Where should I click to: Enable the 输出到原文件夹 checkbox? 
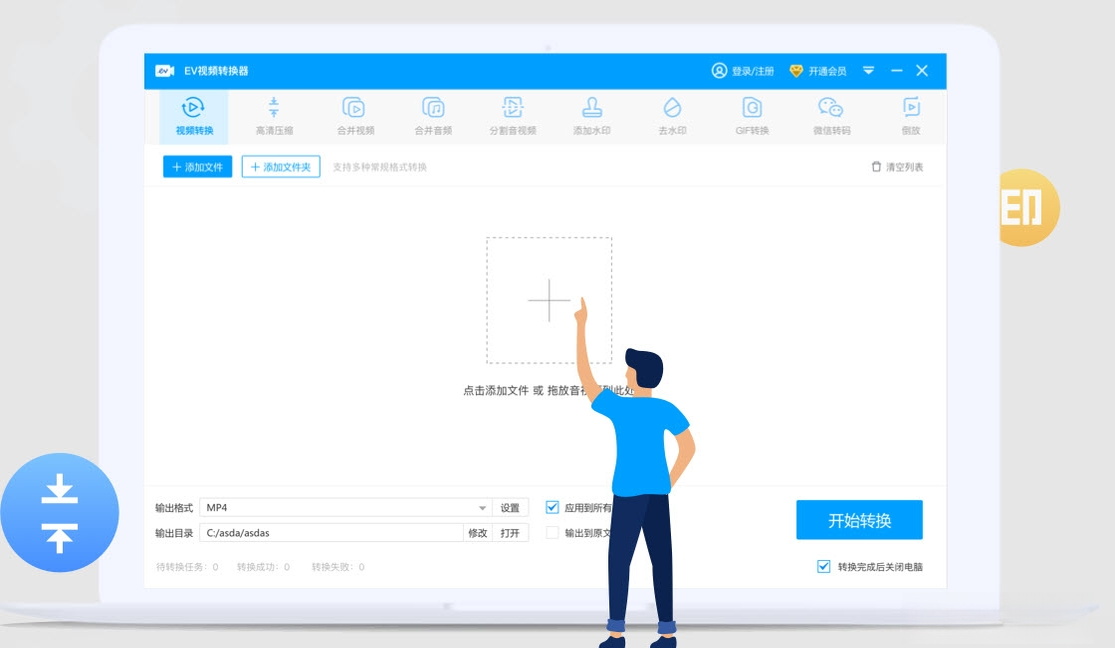coord(552,532)
